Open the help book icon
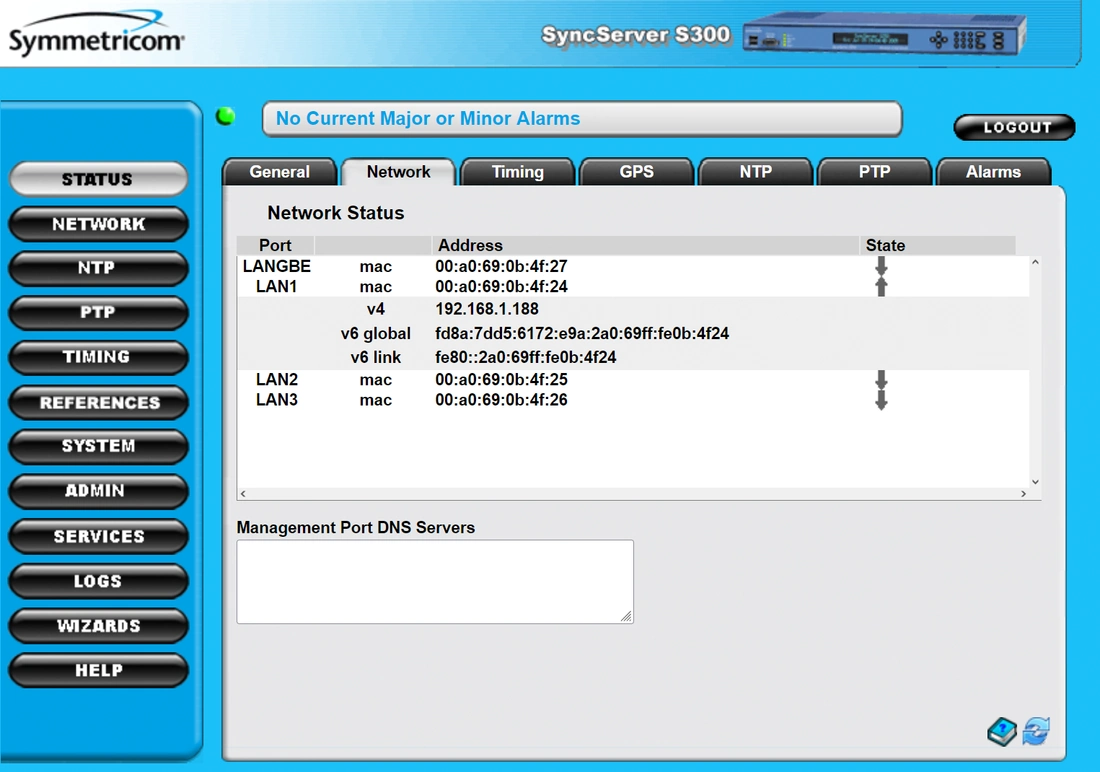 (1002, 732)
